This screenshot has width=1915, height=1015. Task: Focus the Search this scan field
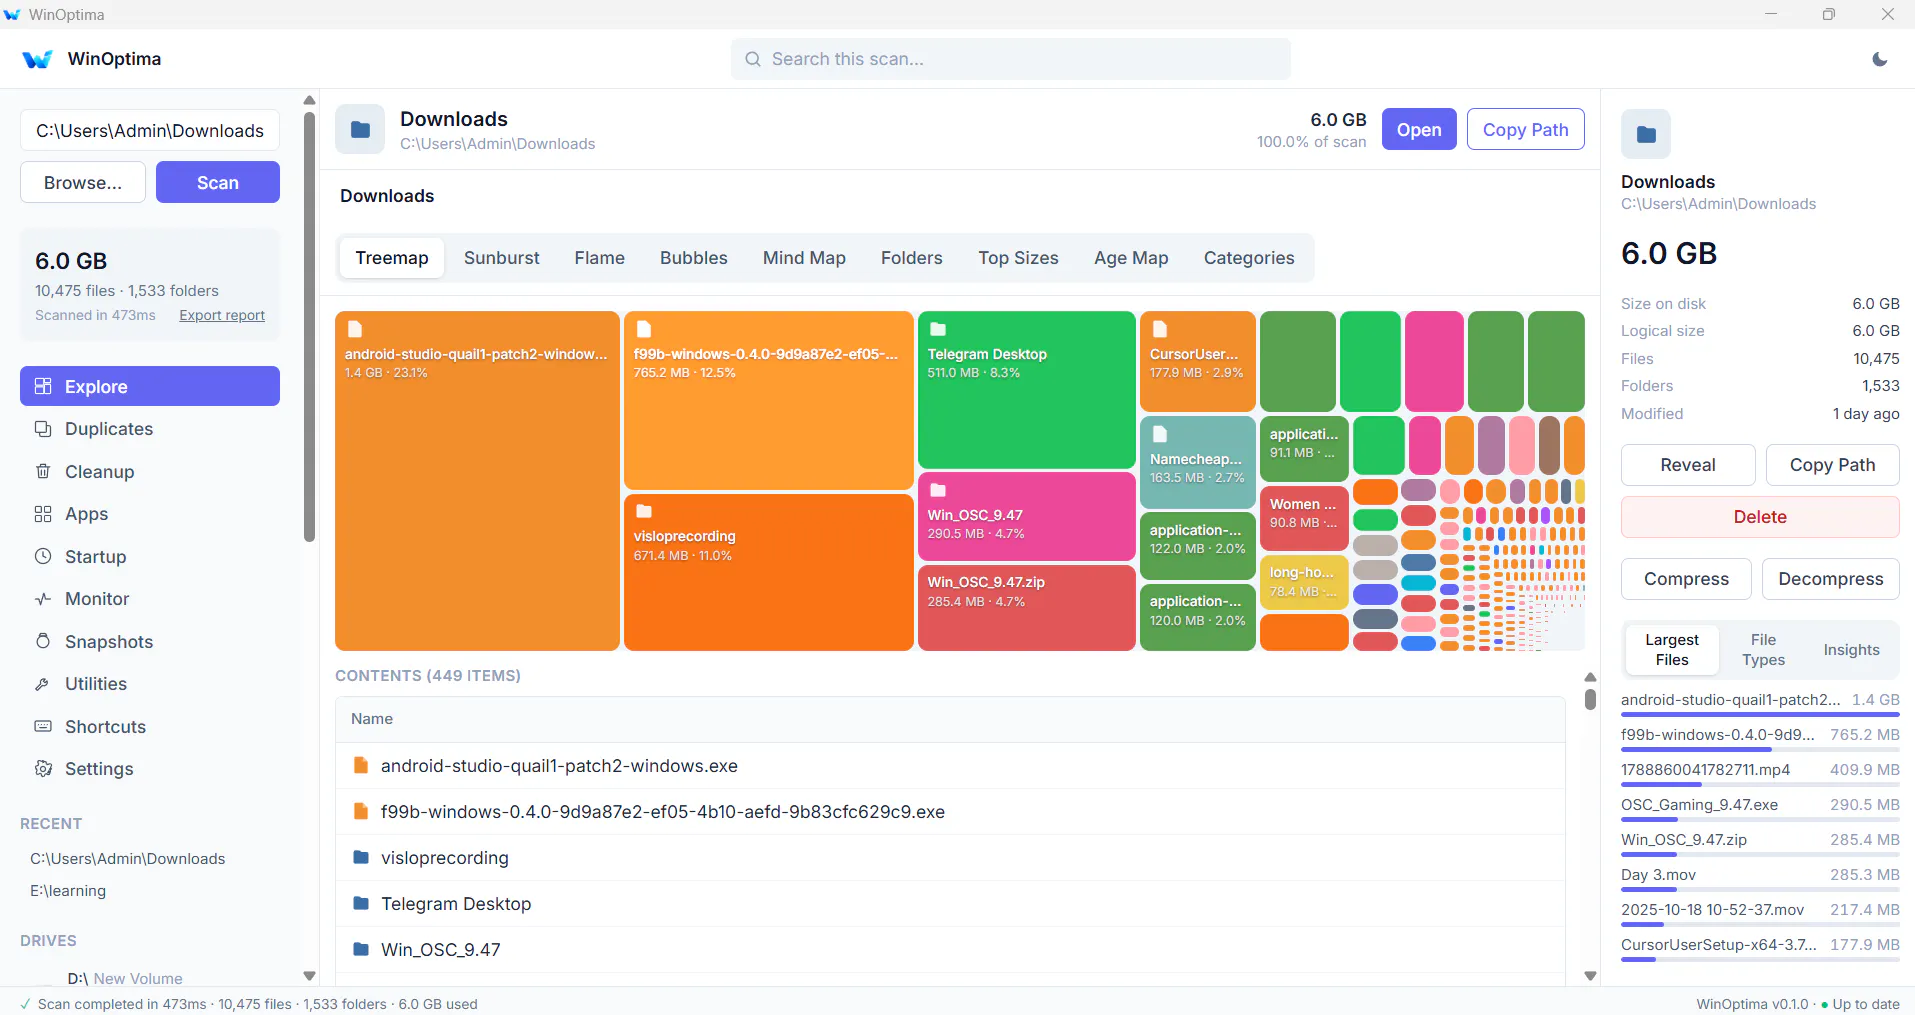[1011, 59]
